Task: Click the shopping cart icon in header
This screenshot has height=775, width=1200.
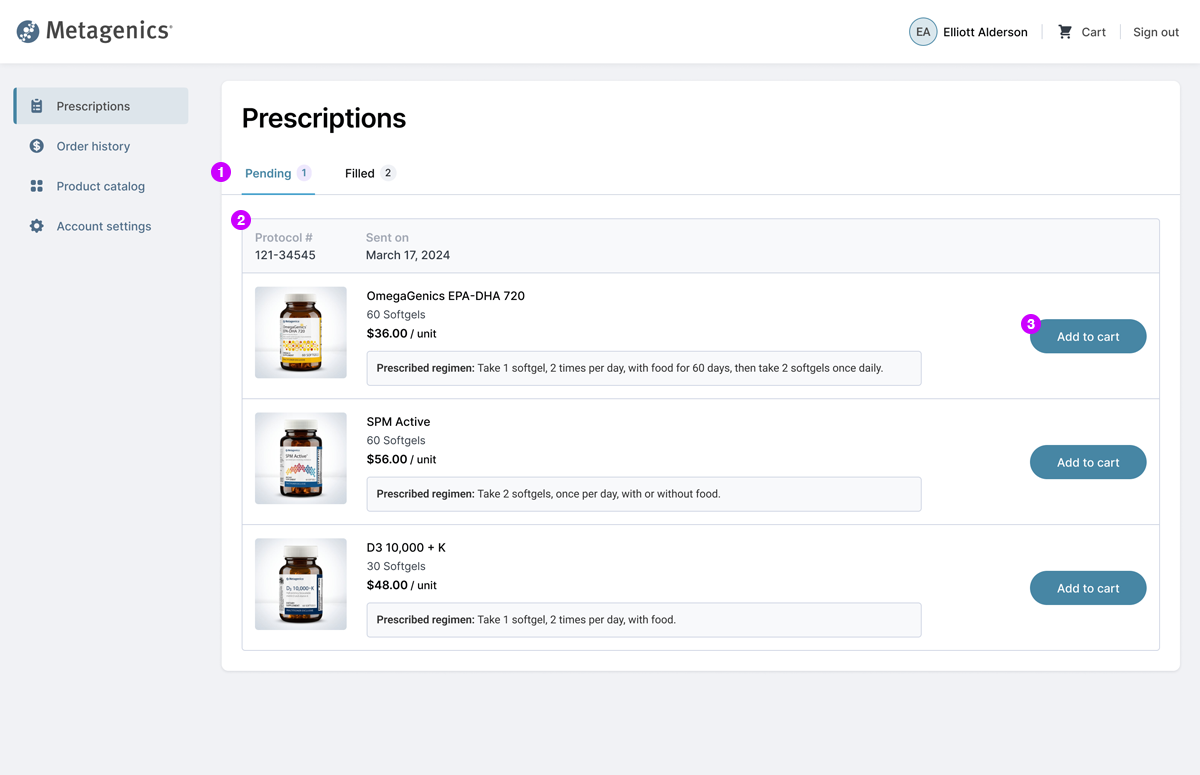Action: tap(1065, 32)
